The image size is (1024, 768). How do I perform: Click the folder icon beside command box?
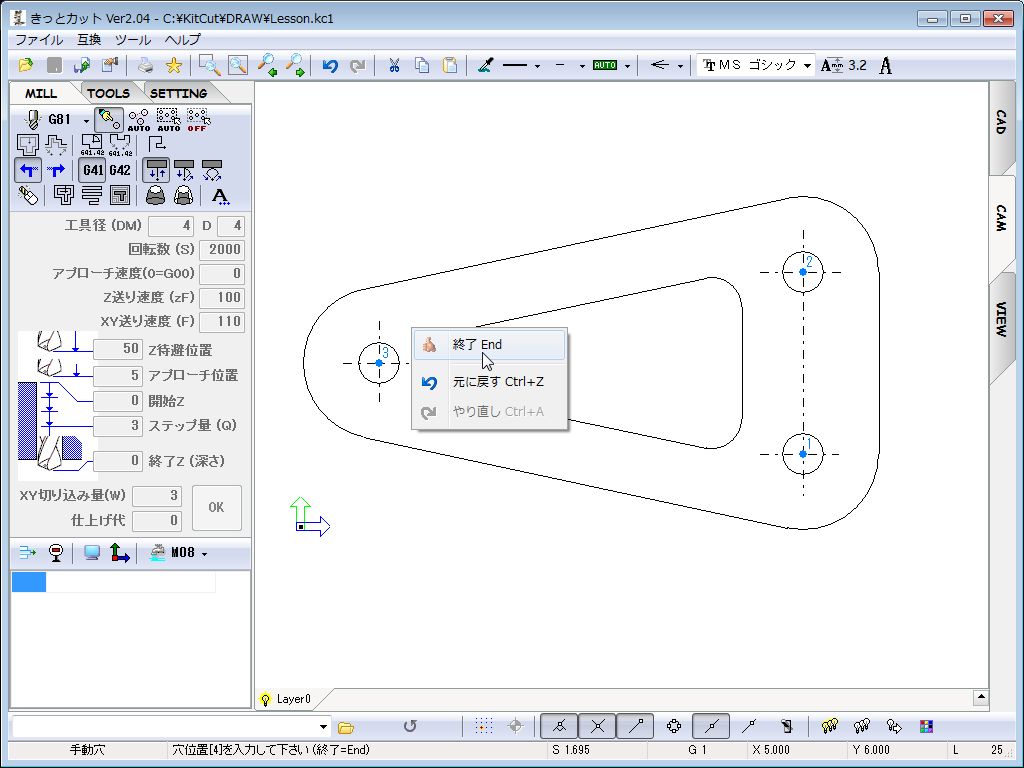346,727
